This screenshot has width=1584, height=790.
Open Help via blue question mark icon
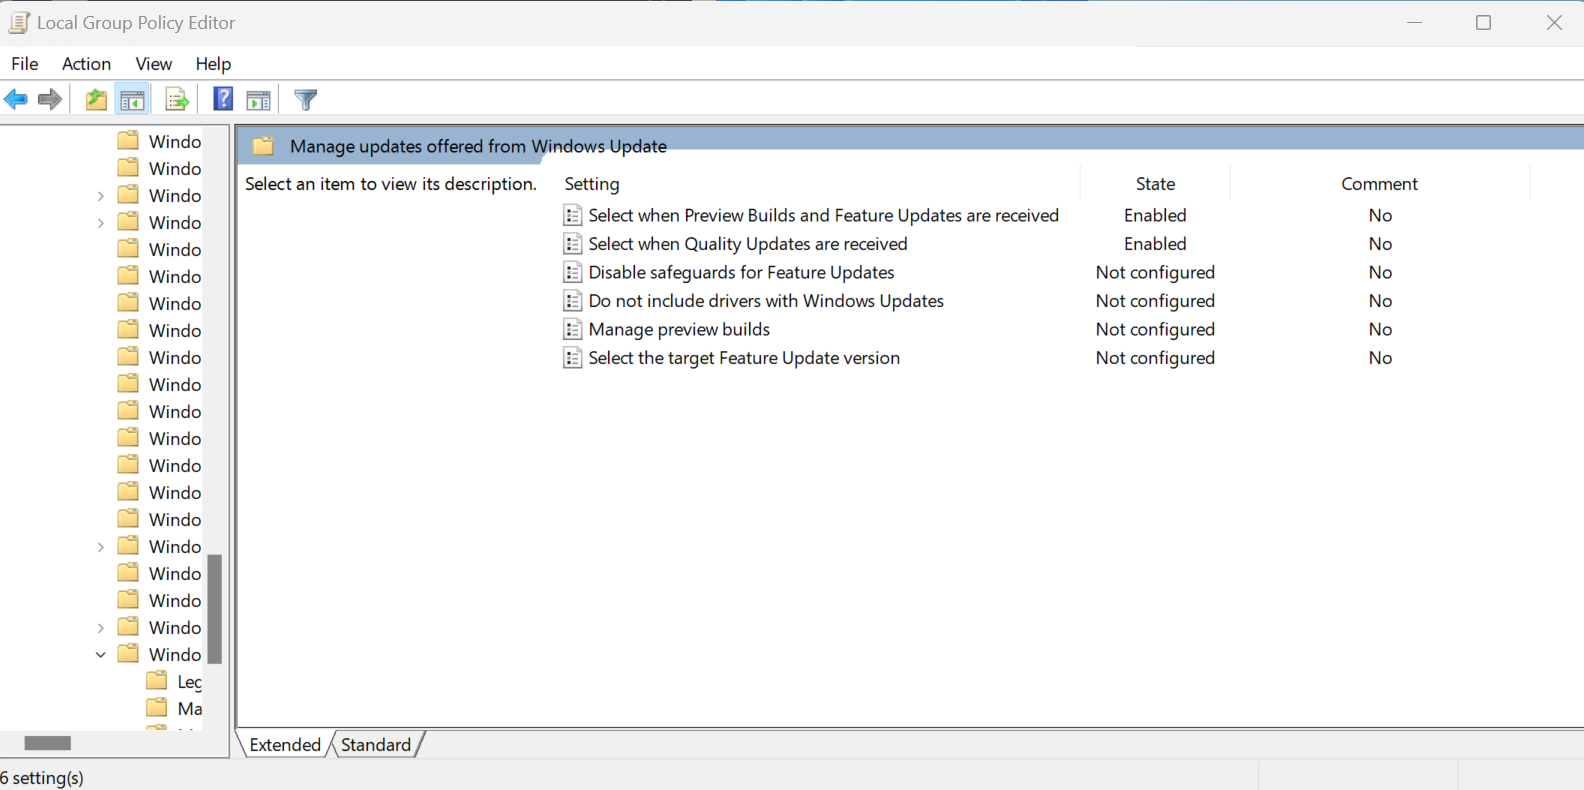click(x=223, y=100)
